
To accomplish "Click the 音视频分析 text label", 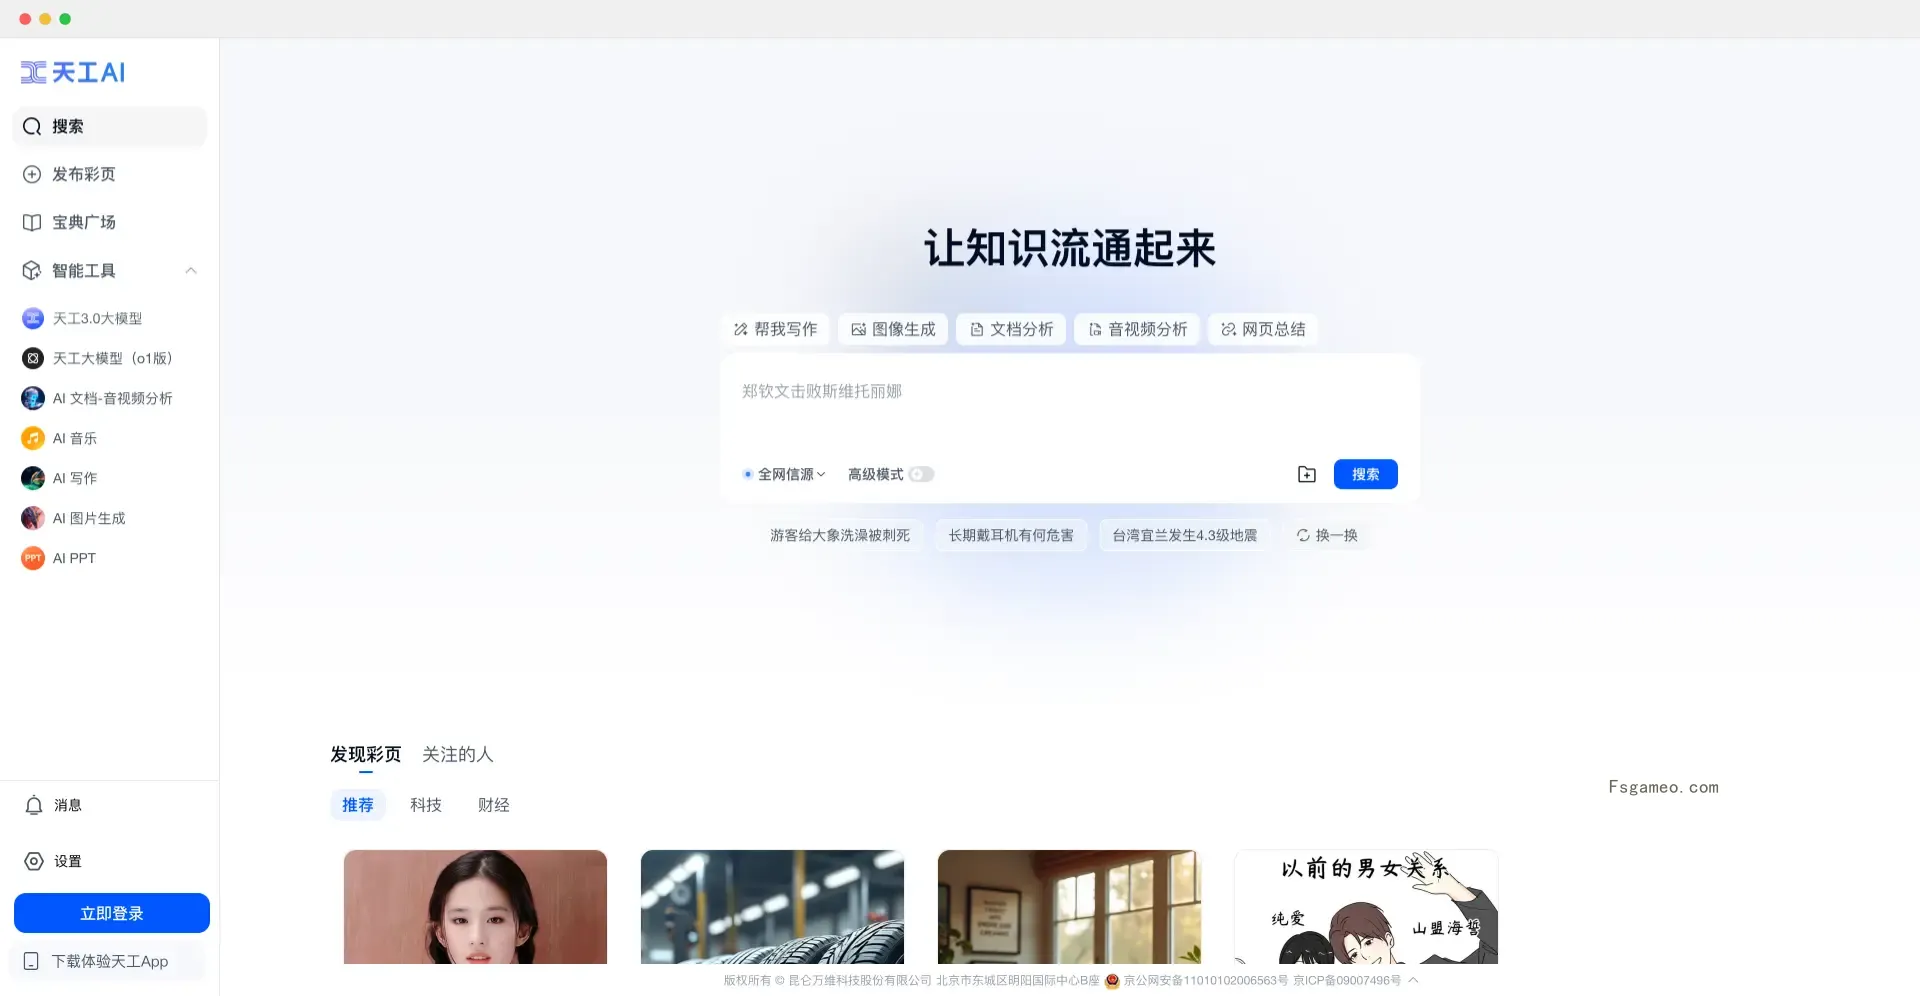I will [1148, 329].
